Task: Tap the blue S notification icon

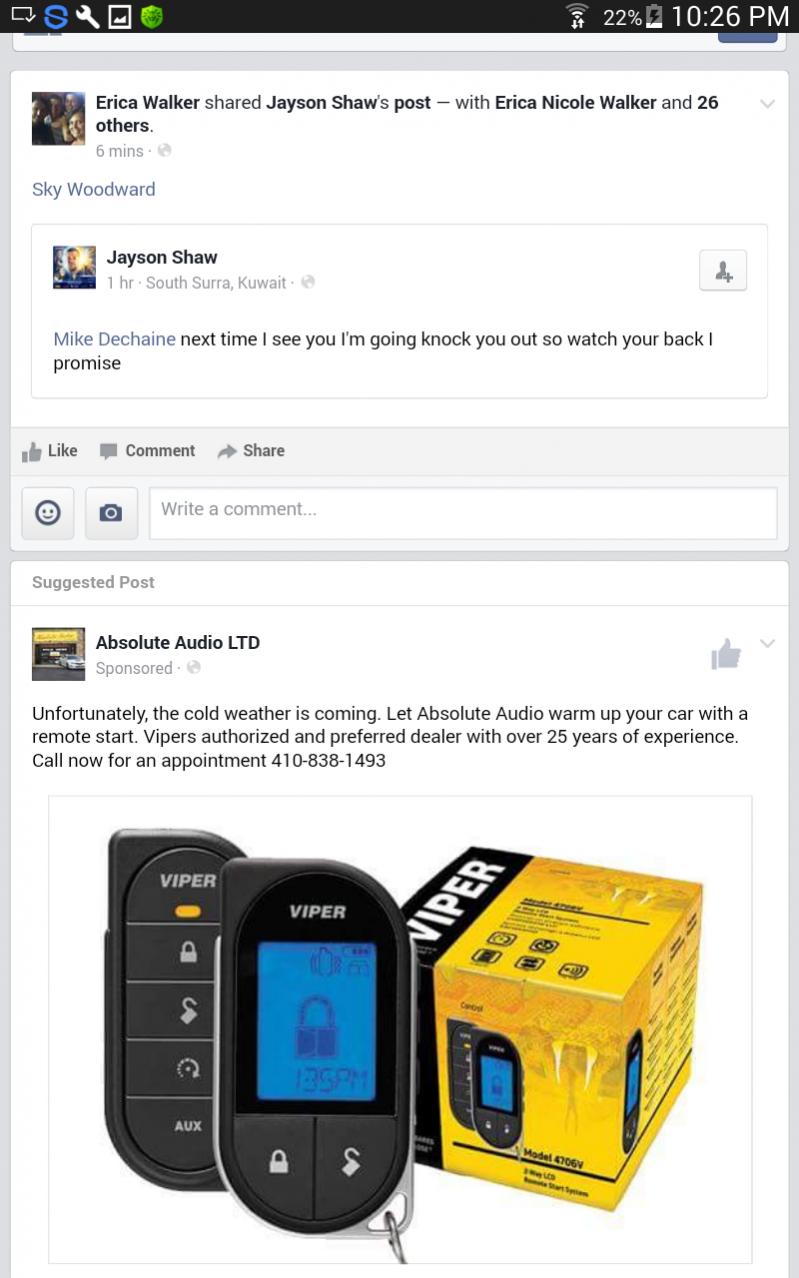Action: tap(56, 16)
